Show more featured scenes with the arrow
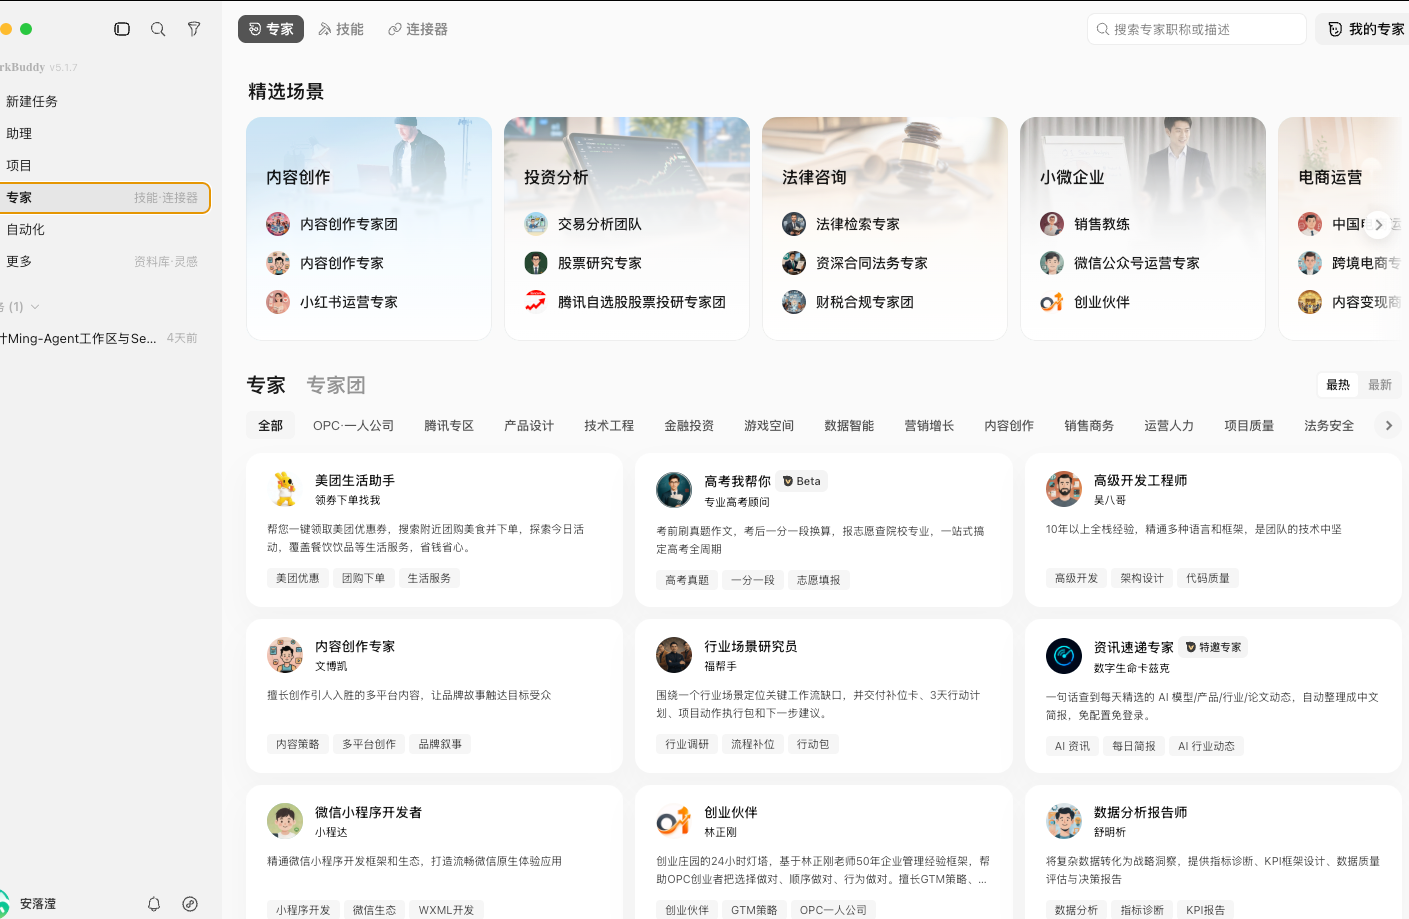The height and width of the screenshot is (919, 1409). point(1378,225)
